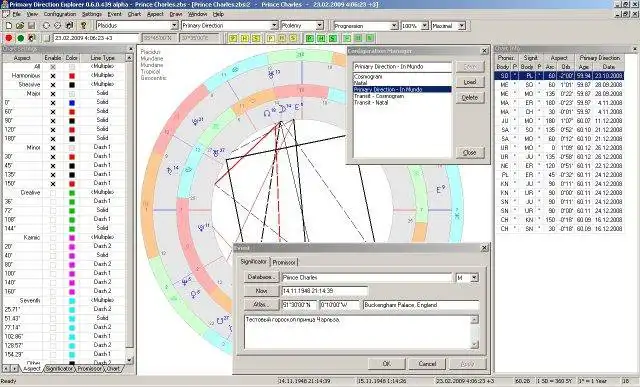Click the icon right of the green circle

click(31, 38)
